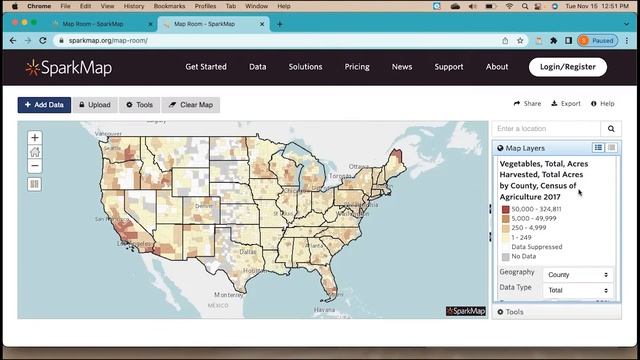Reload the page in Chrome
This screenshot has width=640, height=360.
43,40
